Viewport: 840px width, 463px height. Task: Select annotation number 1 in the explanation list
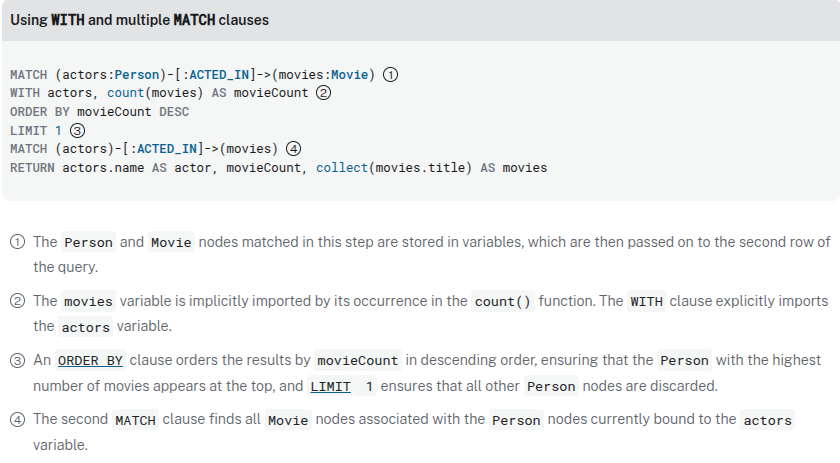click(18, 242)
